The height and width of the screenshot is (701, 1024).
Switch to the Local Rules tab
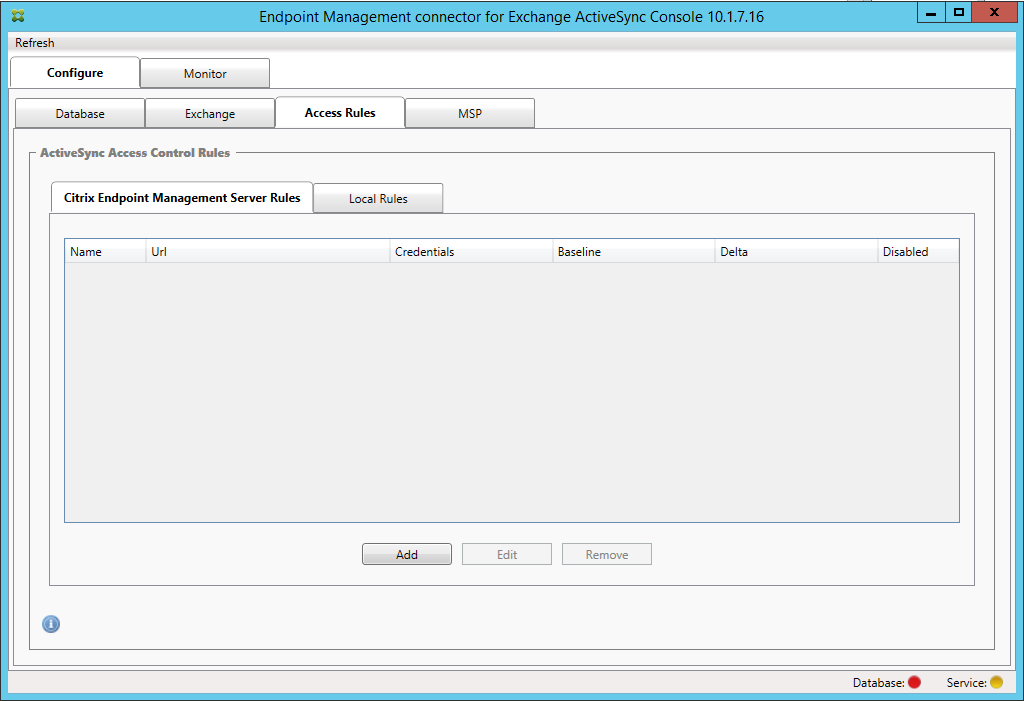point(378,199)
